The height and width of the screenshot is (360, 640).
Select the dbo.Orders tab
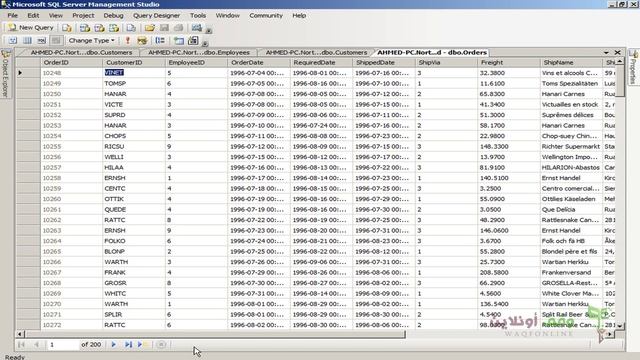click(x=431, y=53)
